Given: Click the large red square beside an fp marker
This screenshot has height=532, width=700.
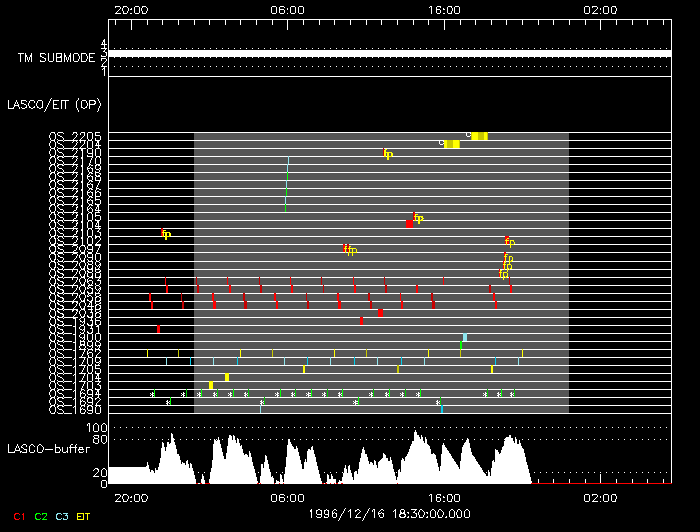Looking at the screenshot, I should 409,223.
